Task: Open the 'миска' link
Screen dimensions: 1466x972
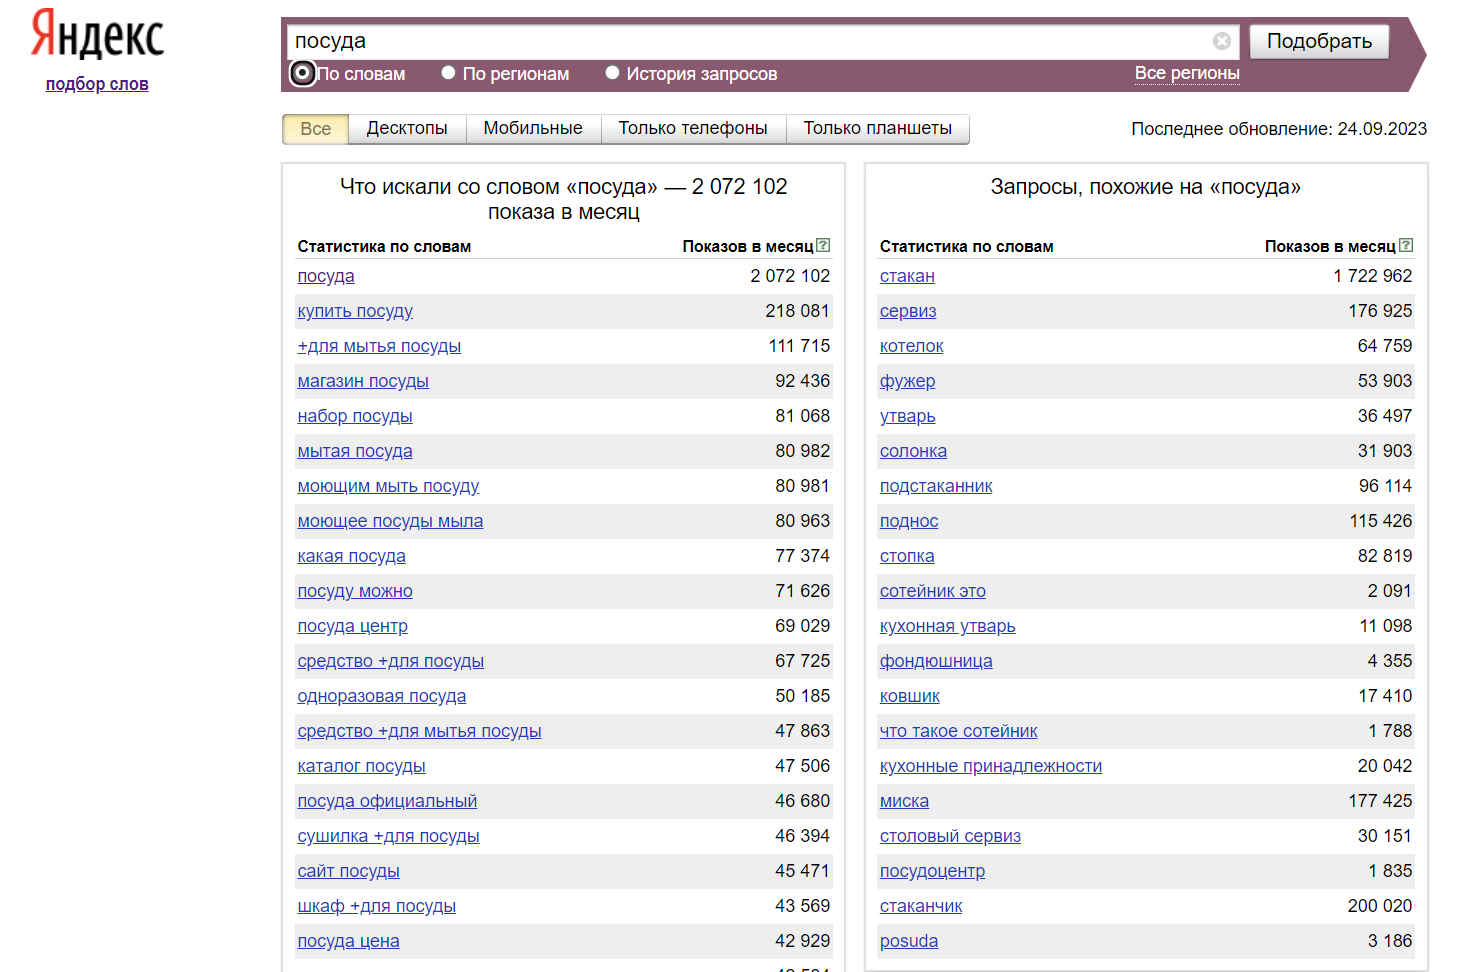Action: tap(904, 801)
